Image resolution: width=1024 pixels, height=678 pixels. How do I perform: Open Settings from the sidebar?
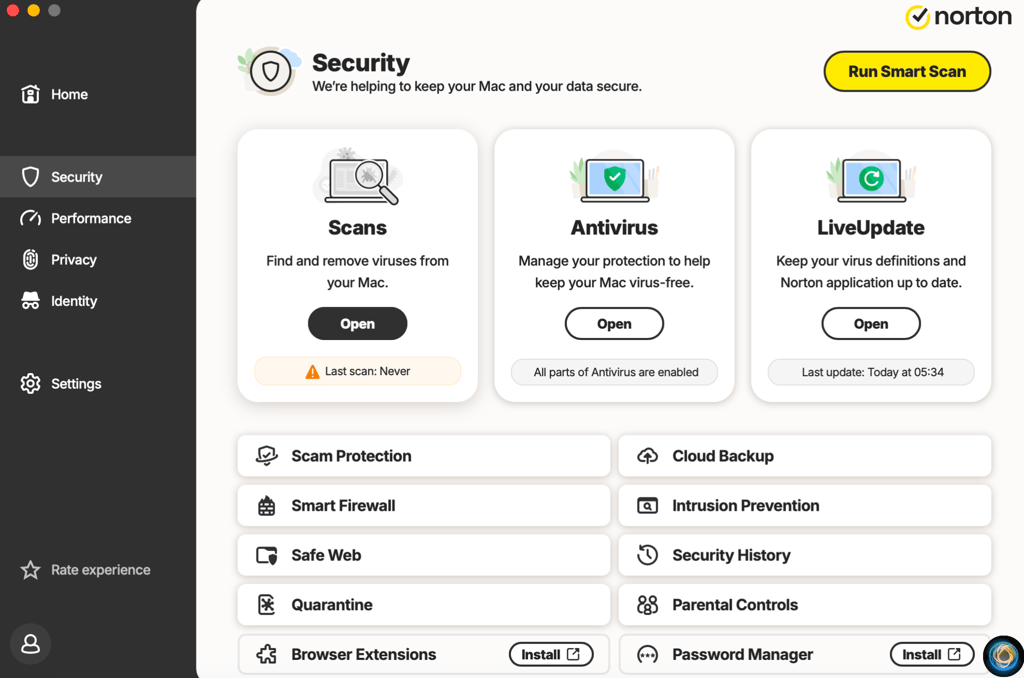(x=98, y=383)
